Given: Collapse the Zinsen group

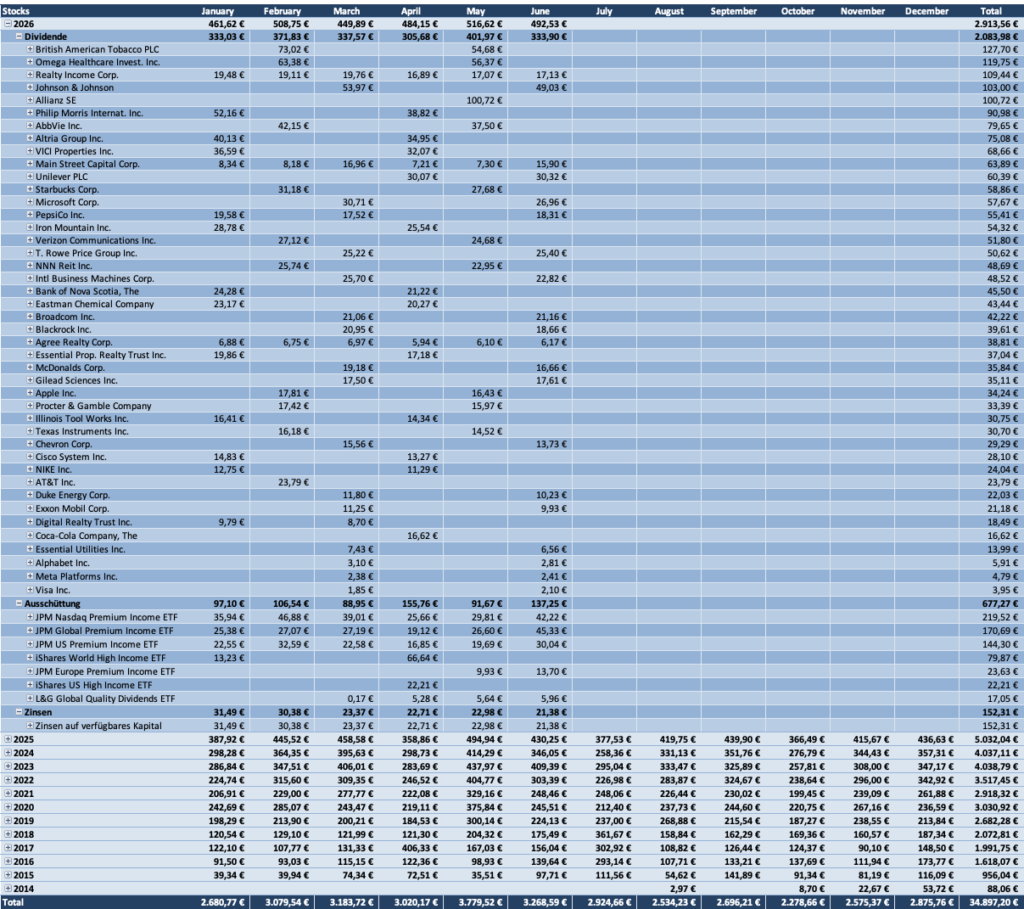Looking at the screenshot, I should coord(19,712).
